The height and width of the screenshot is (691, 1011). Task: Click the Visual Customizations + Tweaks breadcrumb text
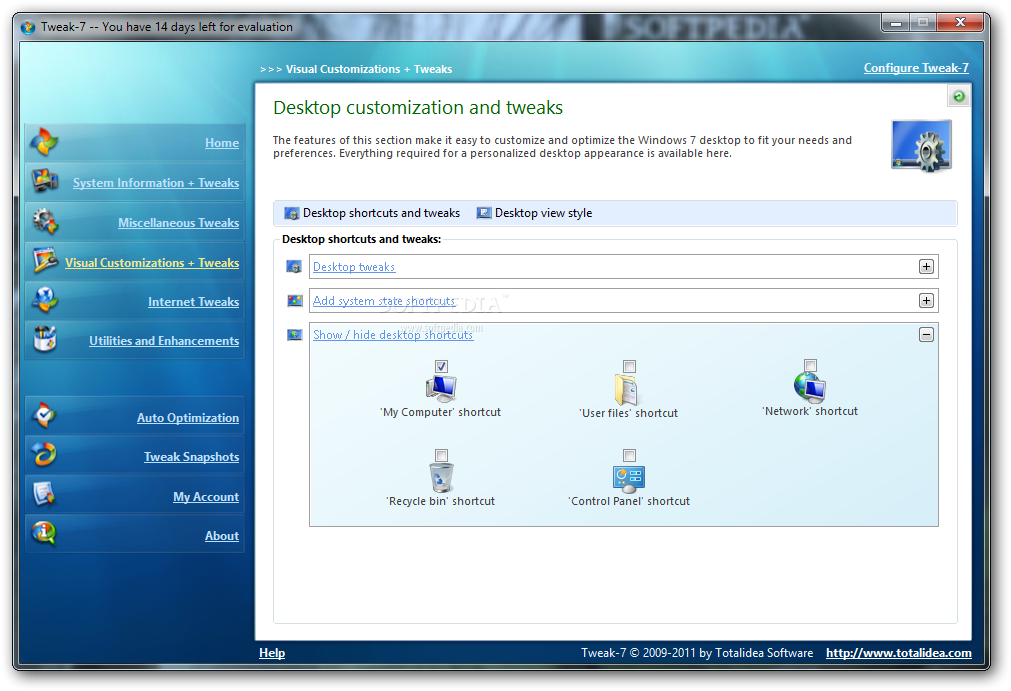click(x=369, y=69)
